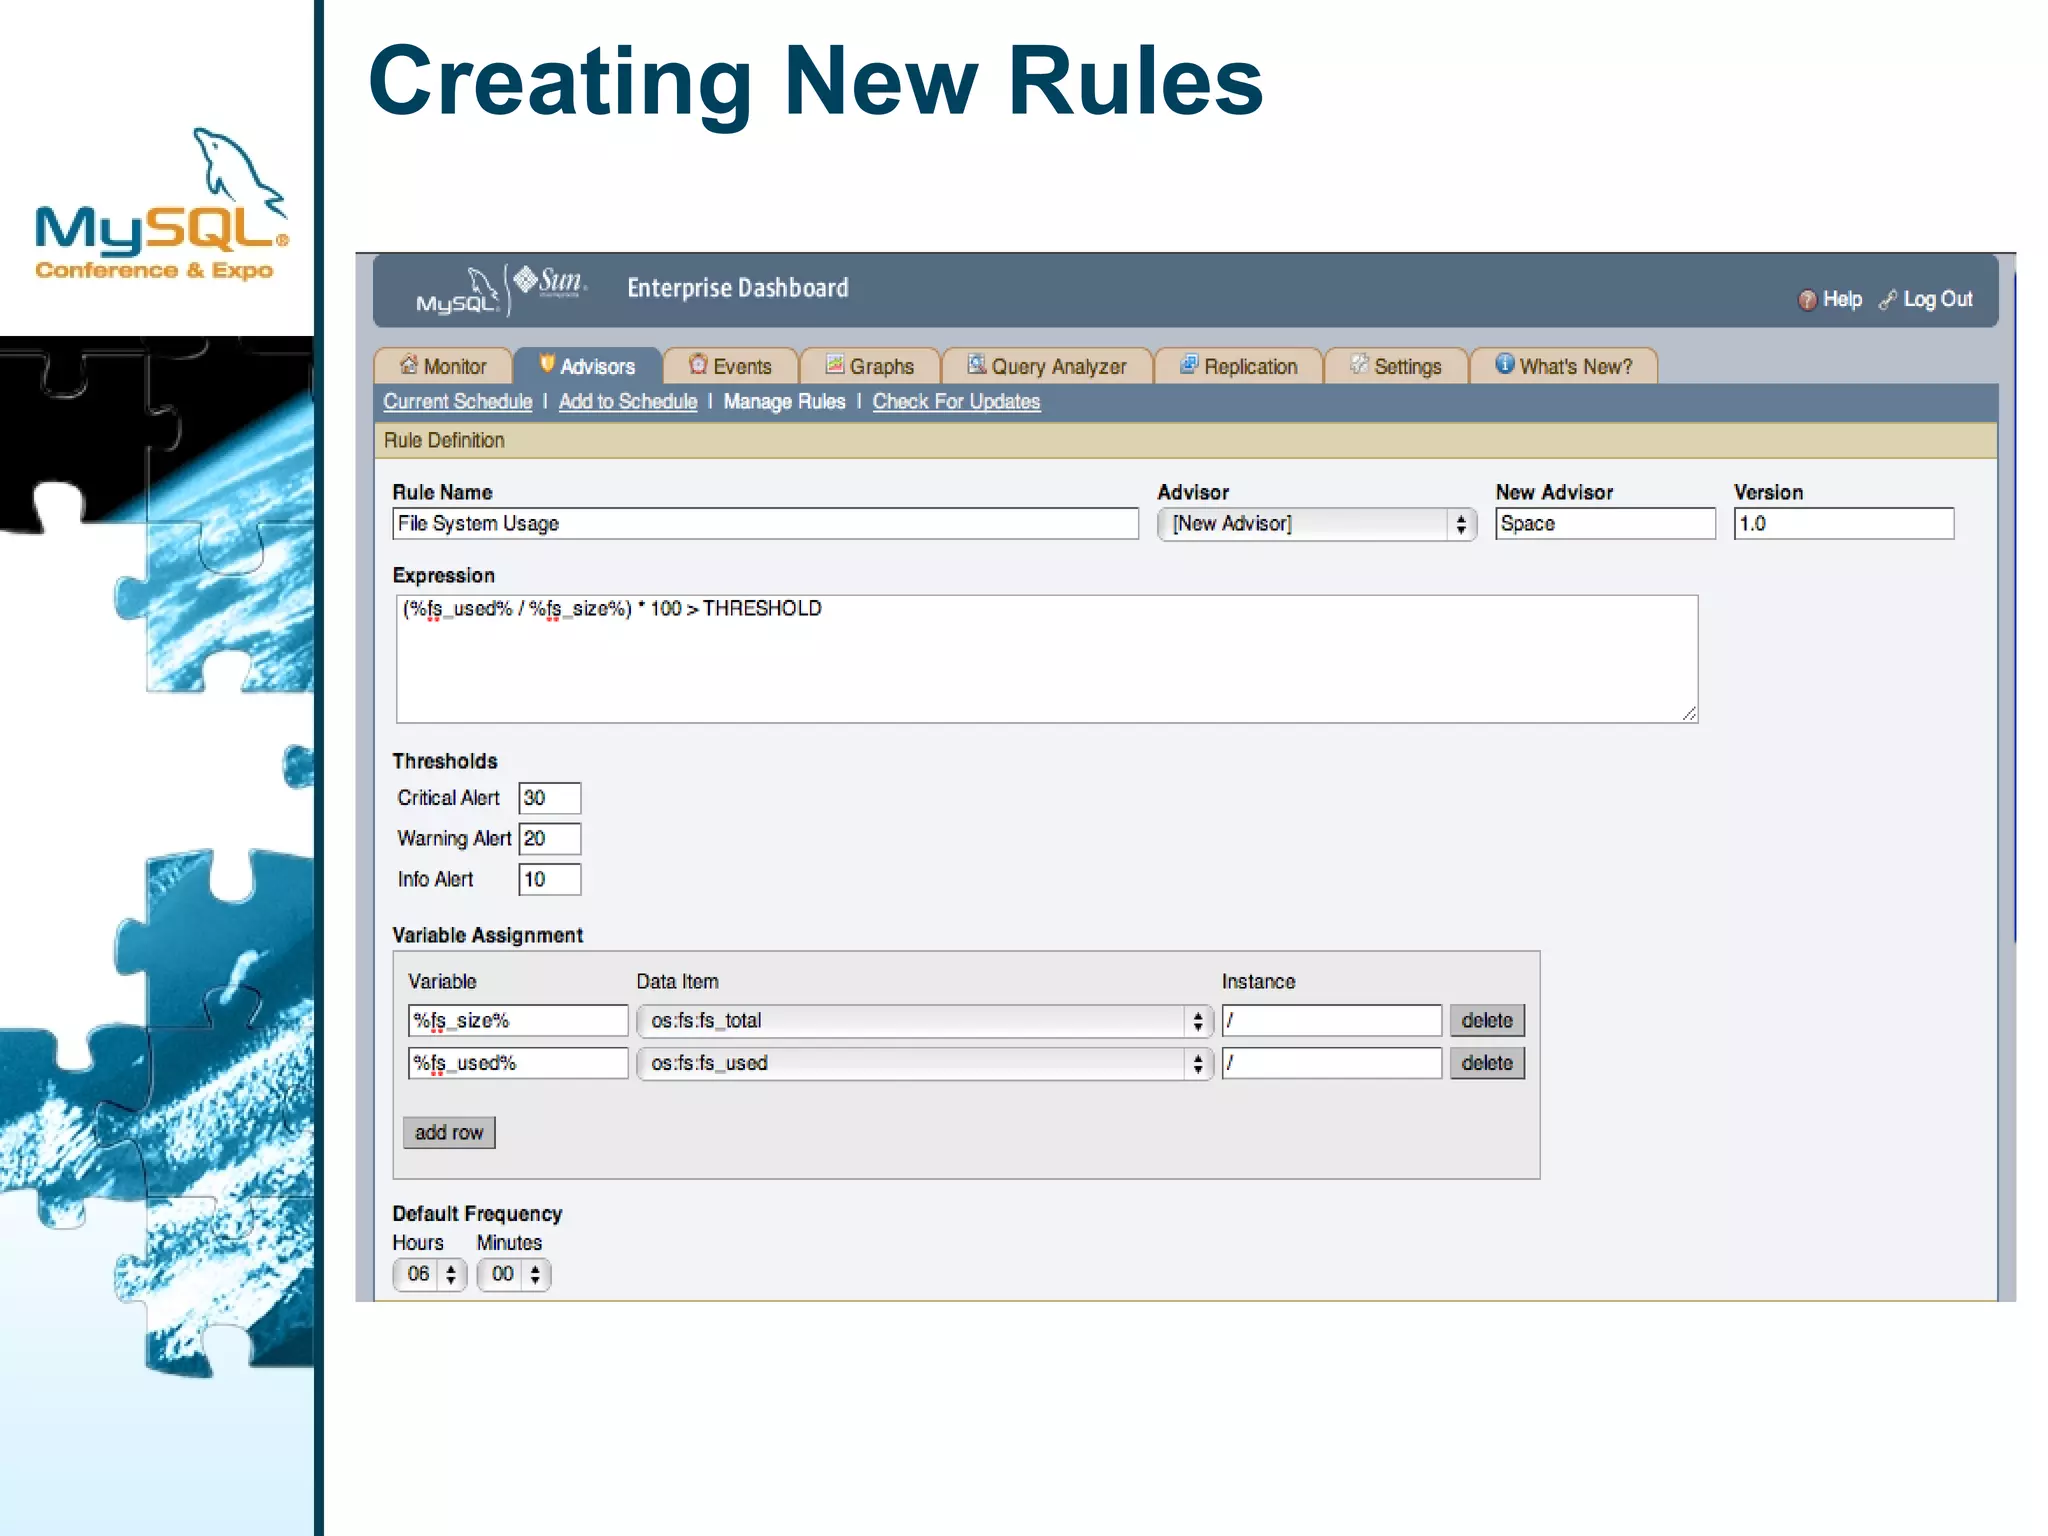This screenshot has height=1536, width=2048.
Task: Click the Instance field in fs_size row
Action: tap(1331, 1021)
